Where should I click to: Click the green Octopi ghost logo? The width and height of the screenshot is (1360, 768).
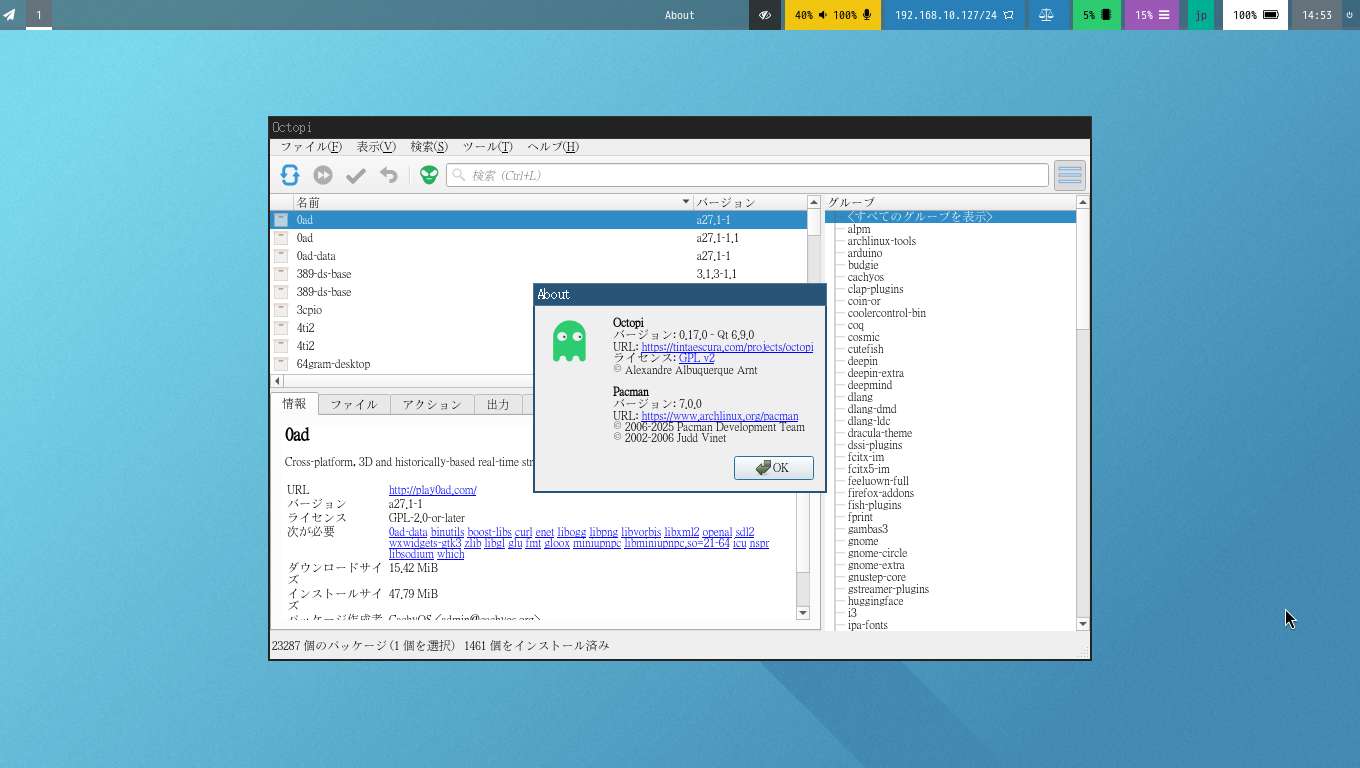tap(569, 342)
